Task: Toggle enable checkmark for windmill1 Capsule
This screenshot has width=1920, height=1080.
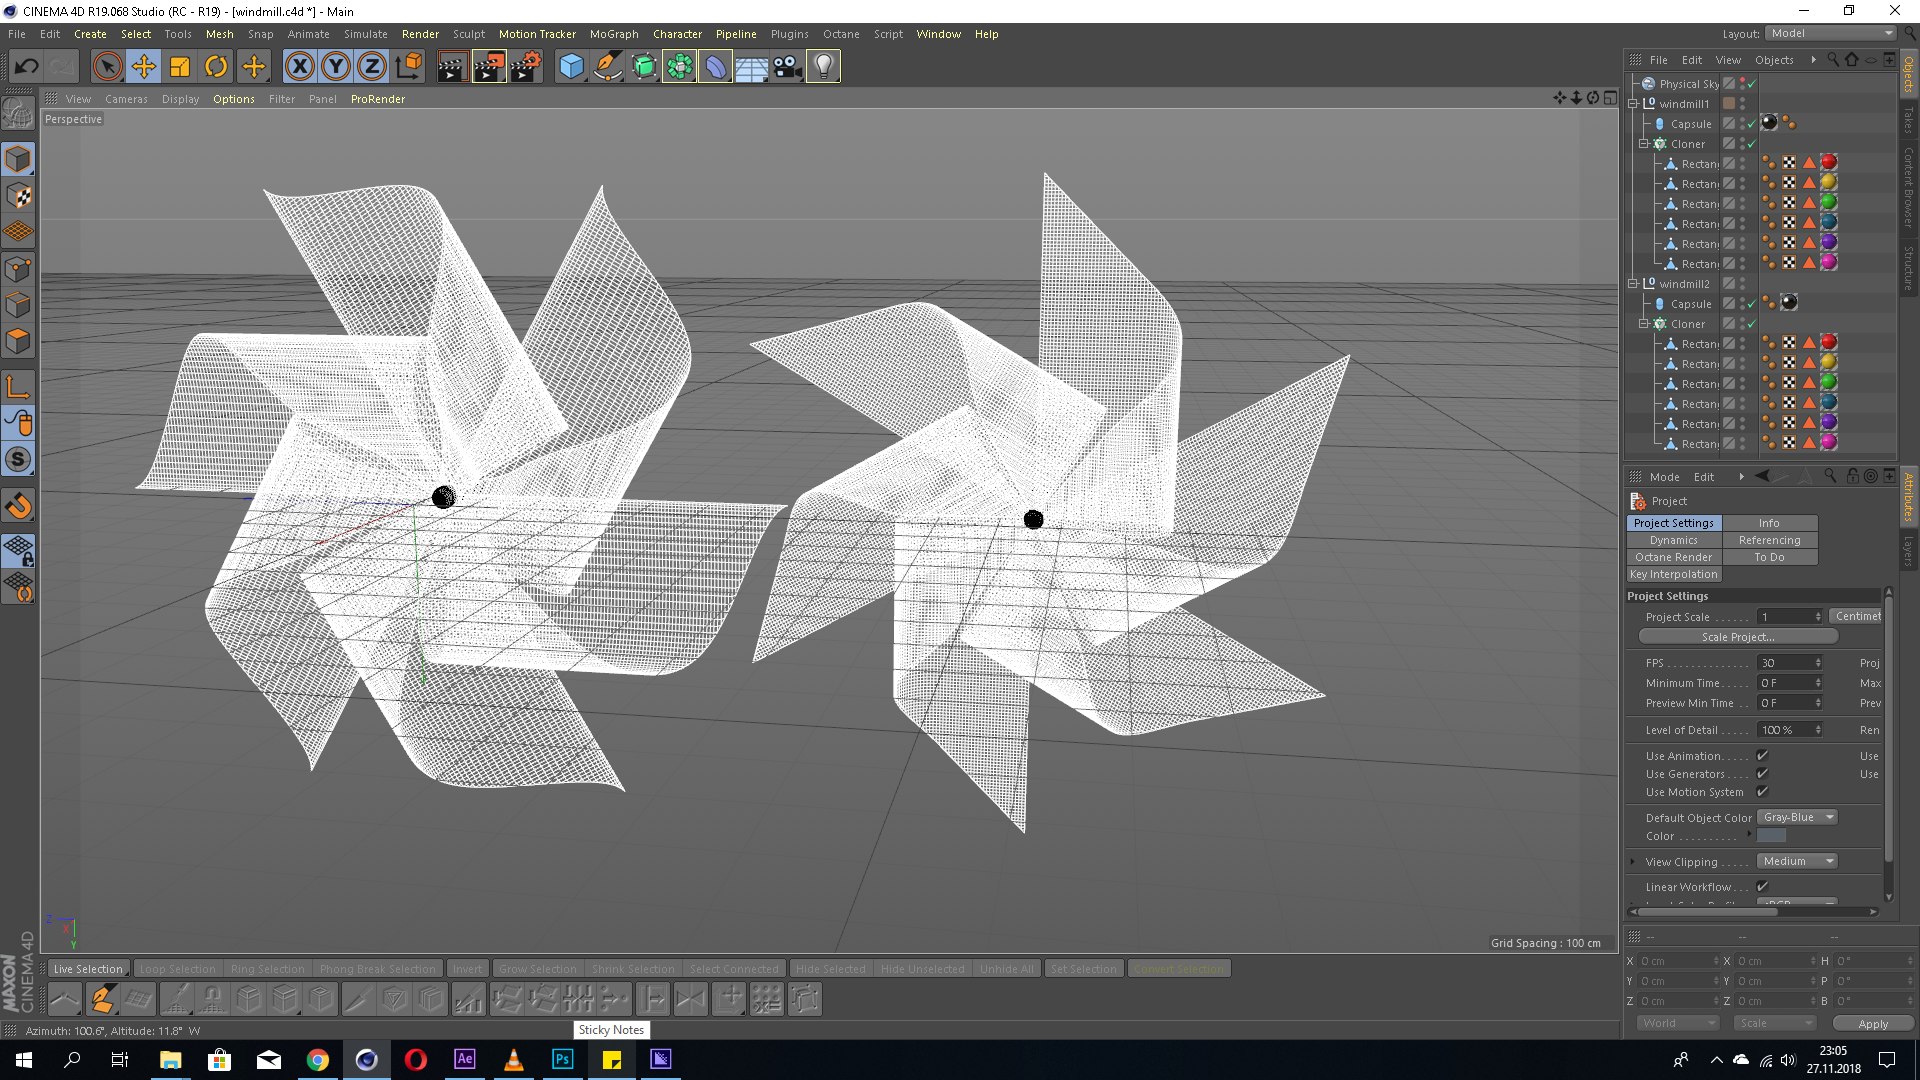Action: [1751, 124]
